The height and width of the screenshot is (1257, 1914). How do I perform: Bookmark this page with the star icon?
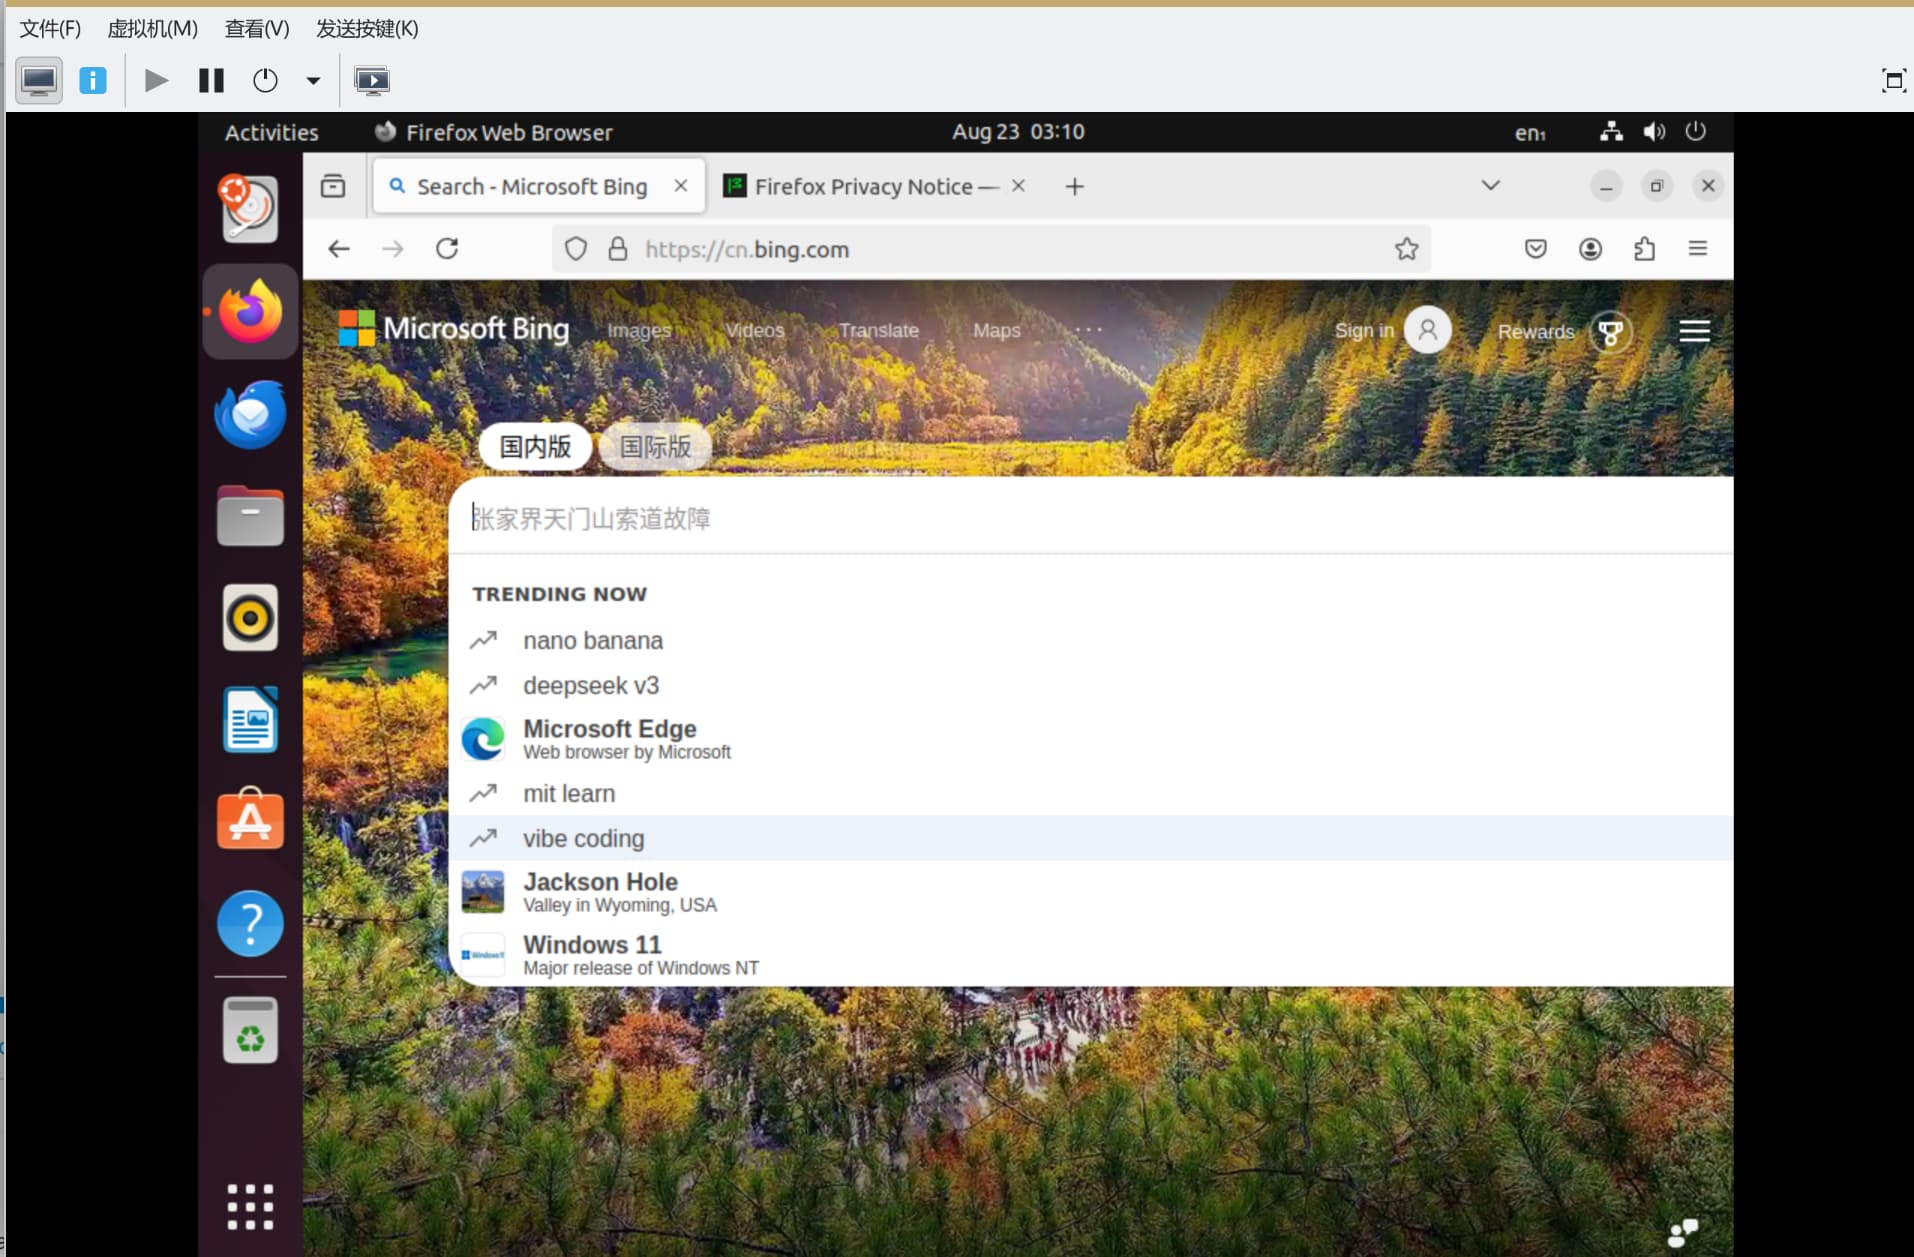click(x=1406, y=249)
